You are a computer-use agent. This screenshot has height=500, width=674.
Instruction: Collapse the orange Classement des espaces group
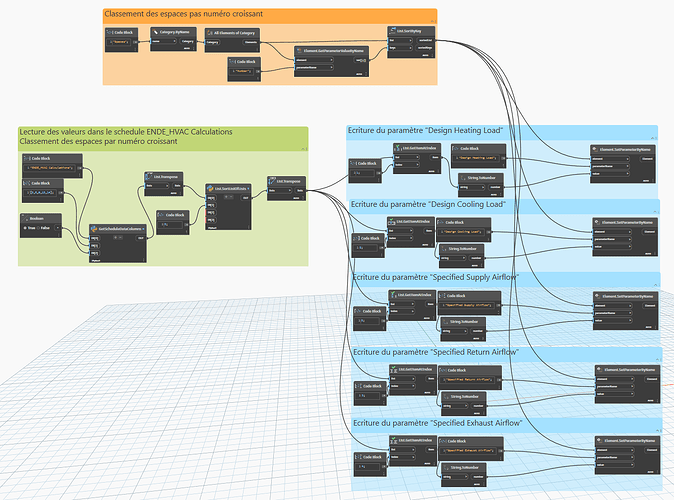433,21
